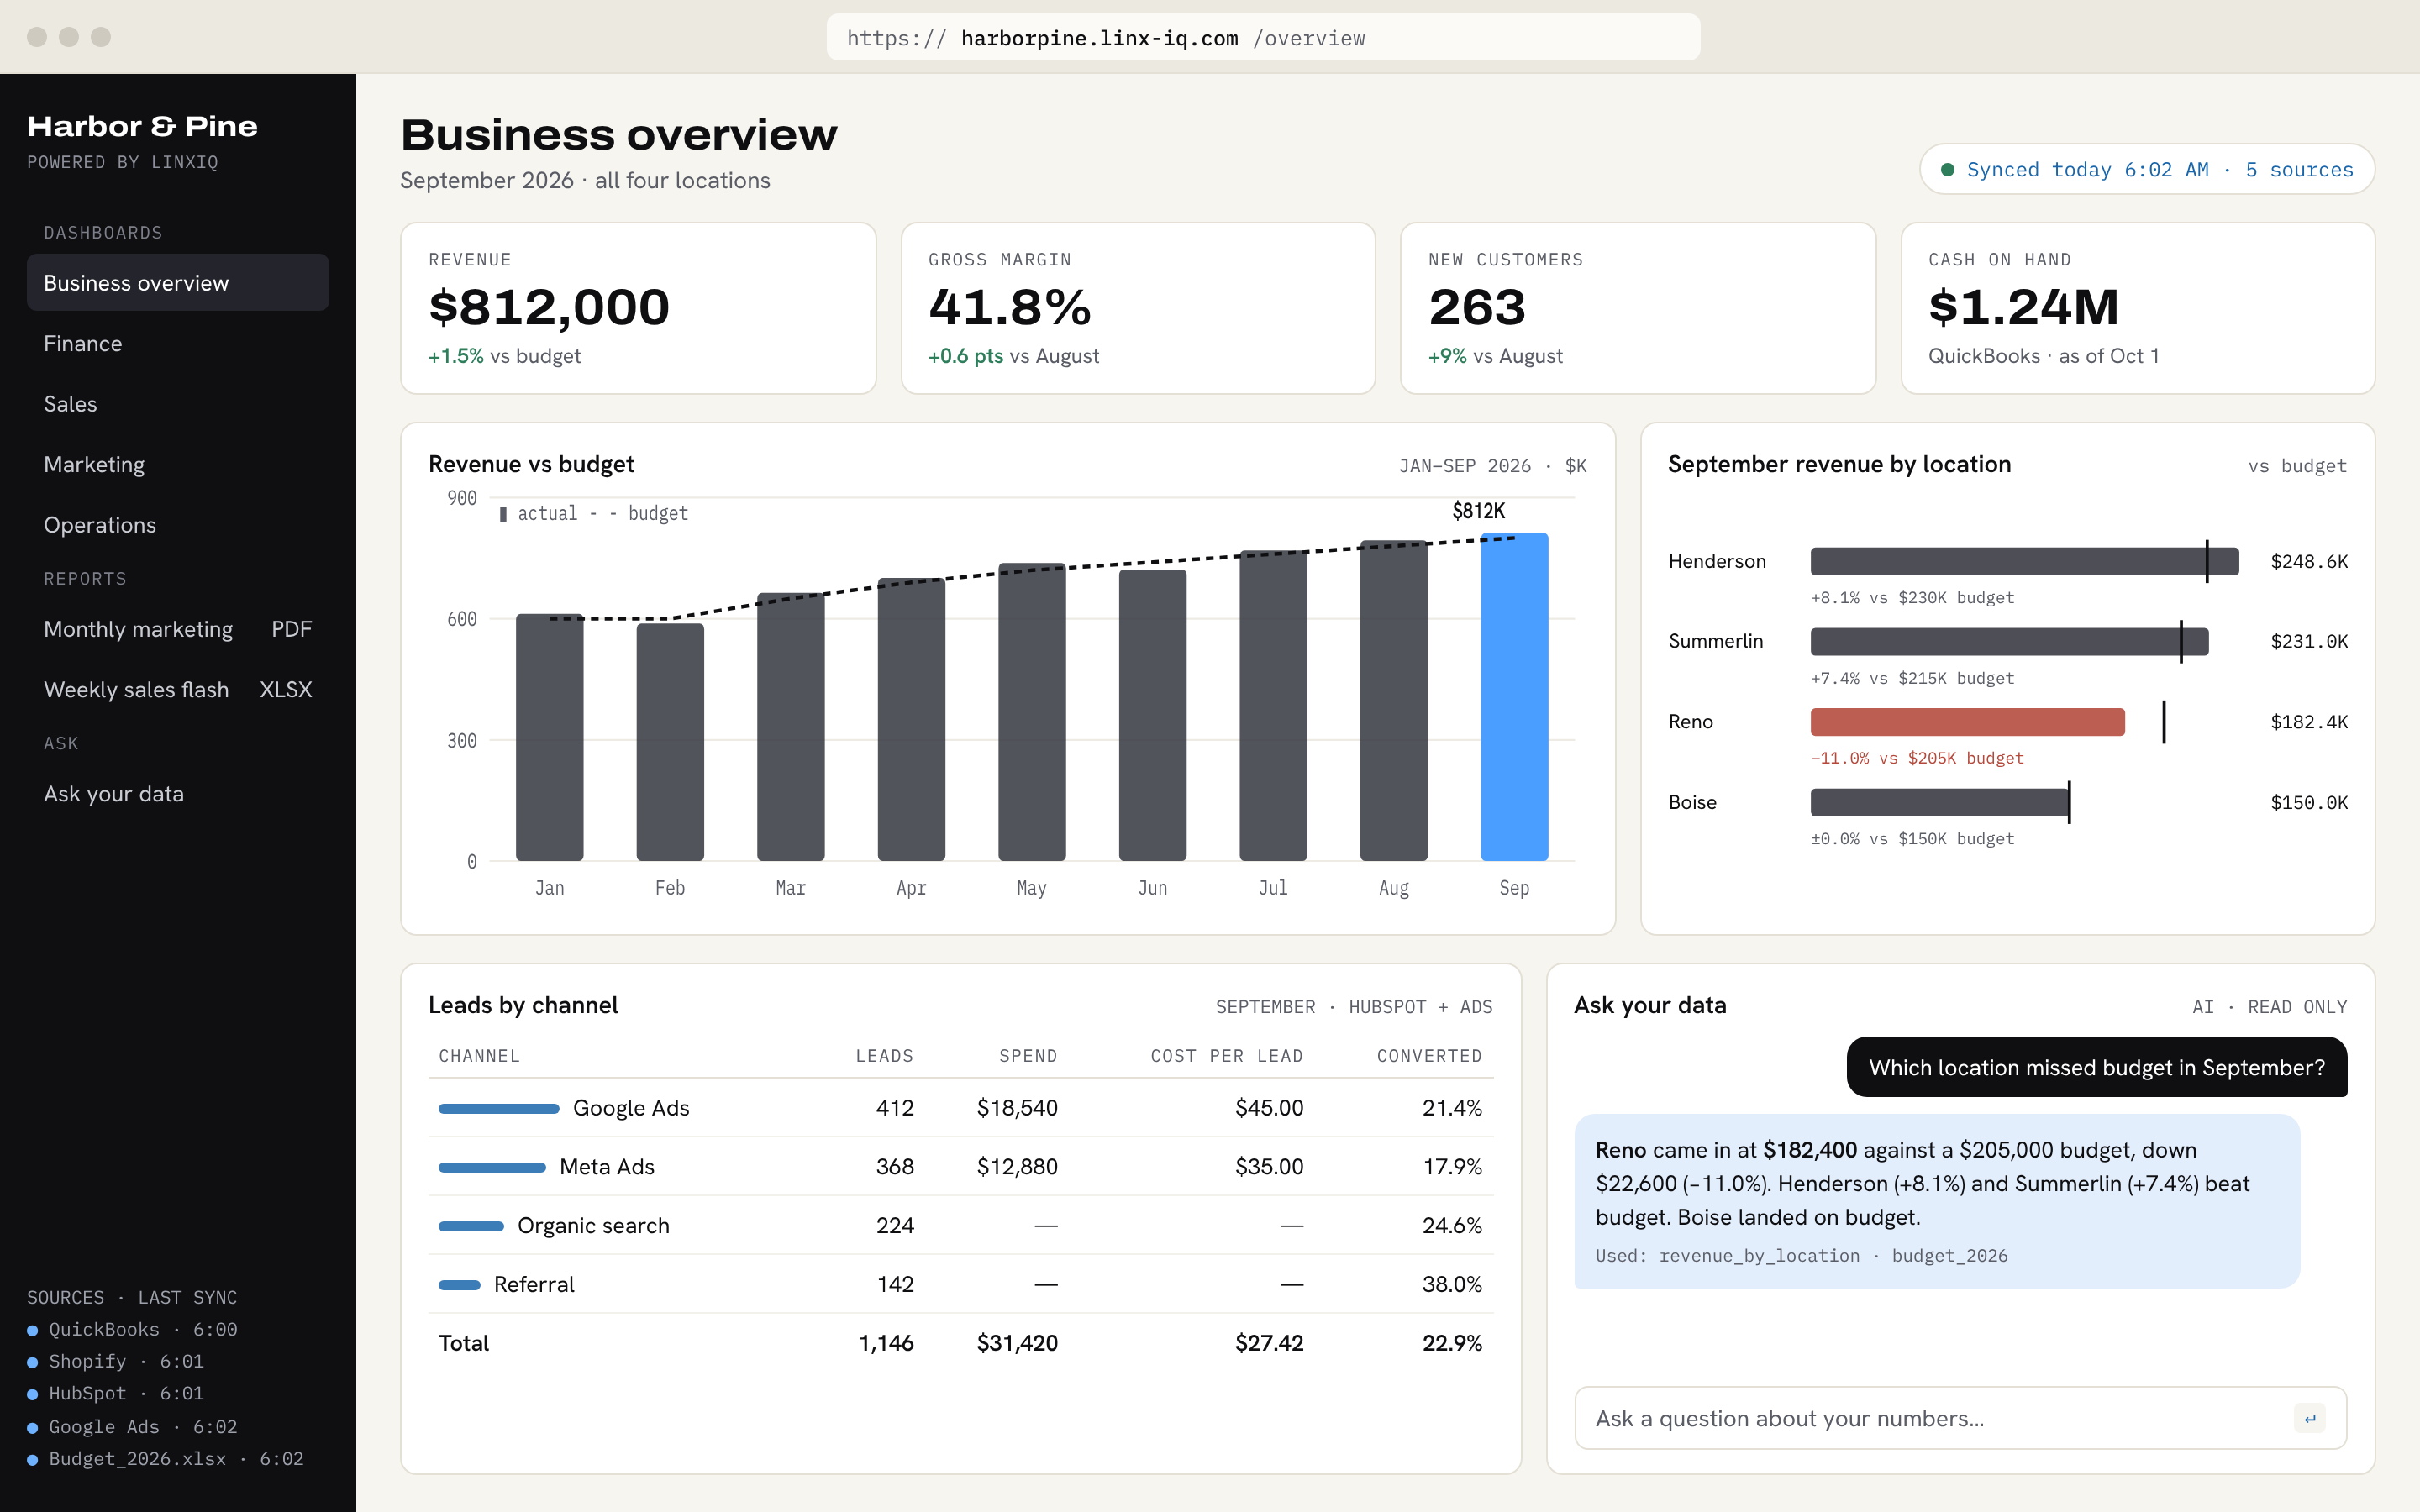Open Ask your data in the sidebar

pos(178,794)
